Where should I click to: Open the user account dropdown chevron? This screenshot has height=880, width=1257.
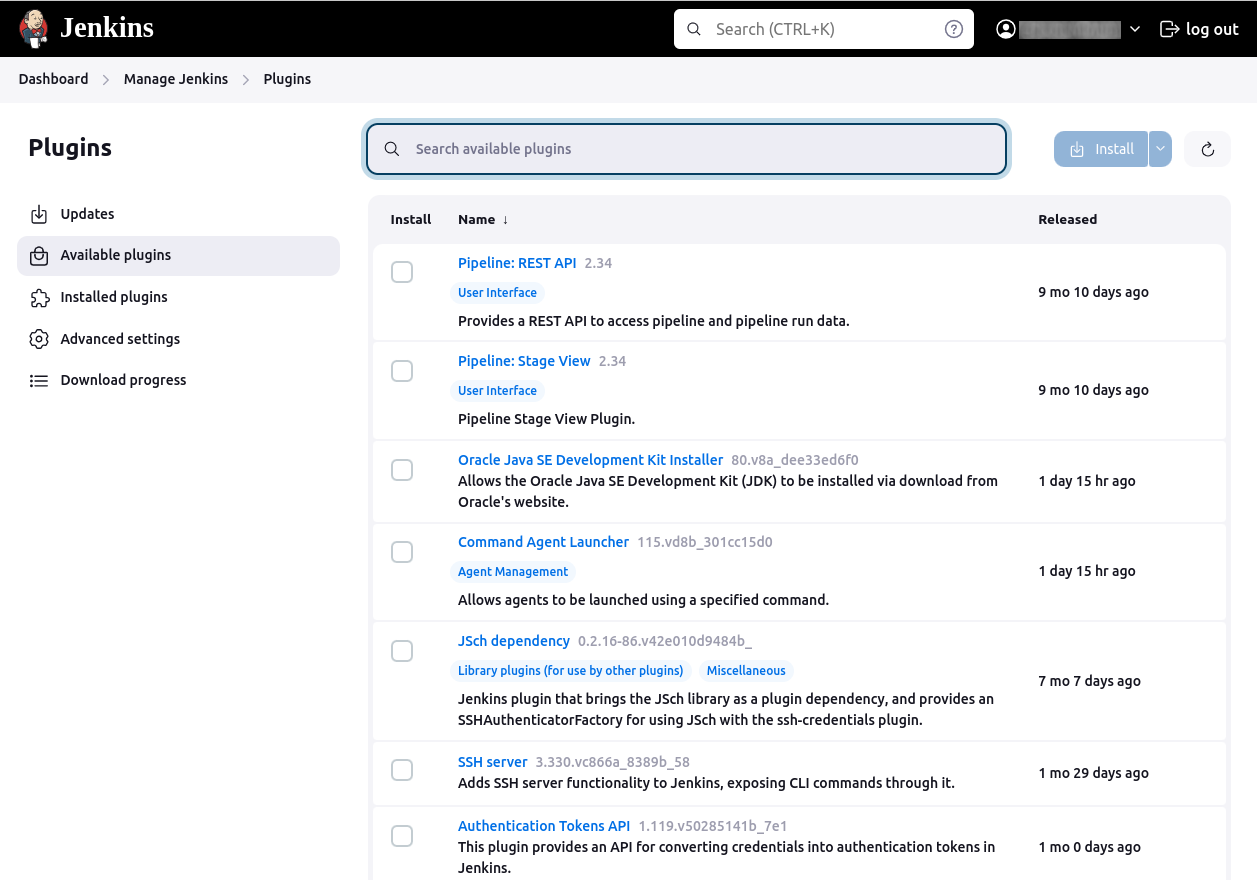pos(1134,29)
